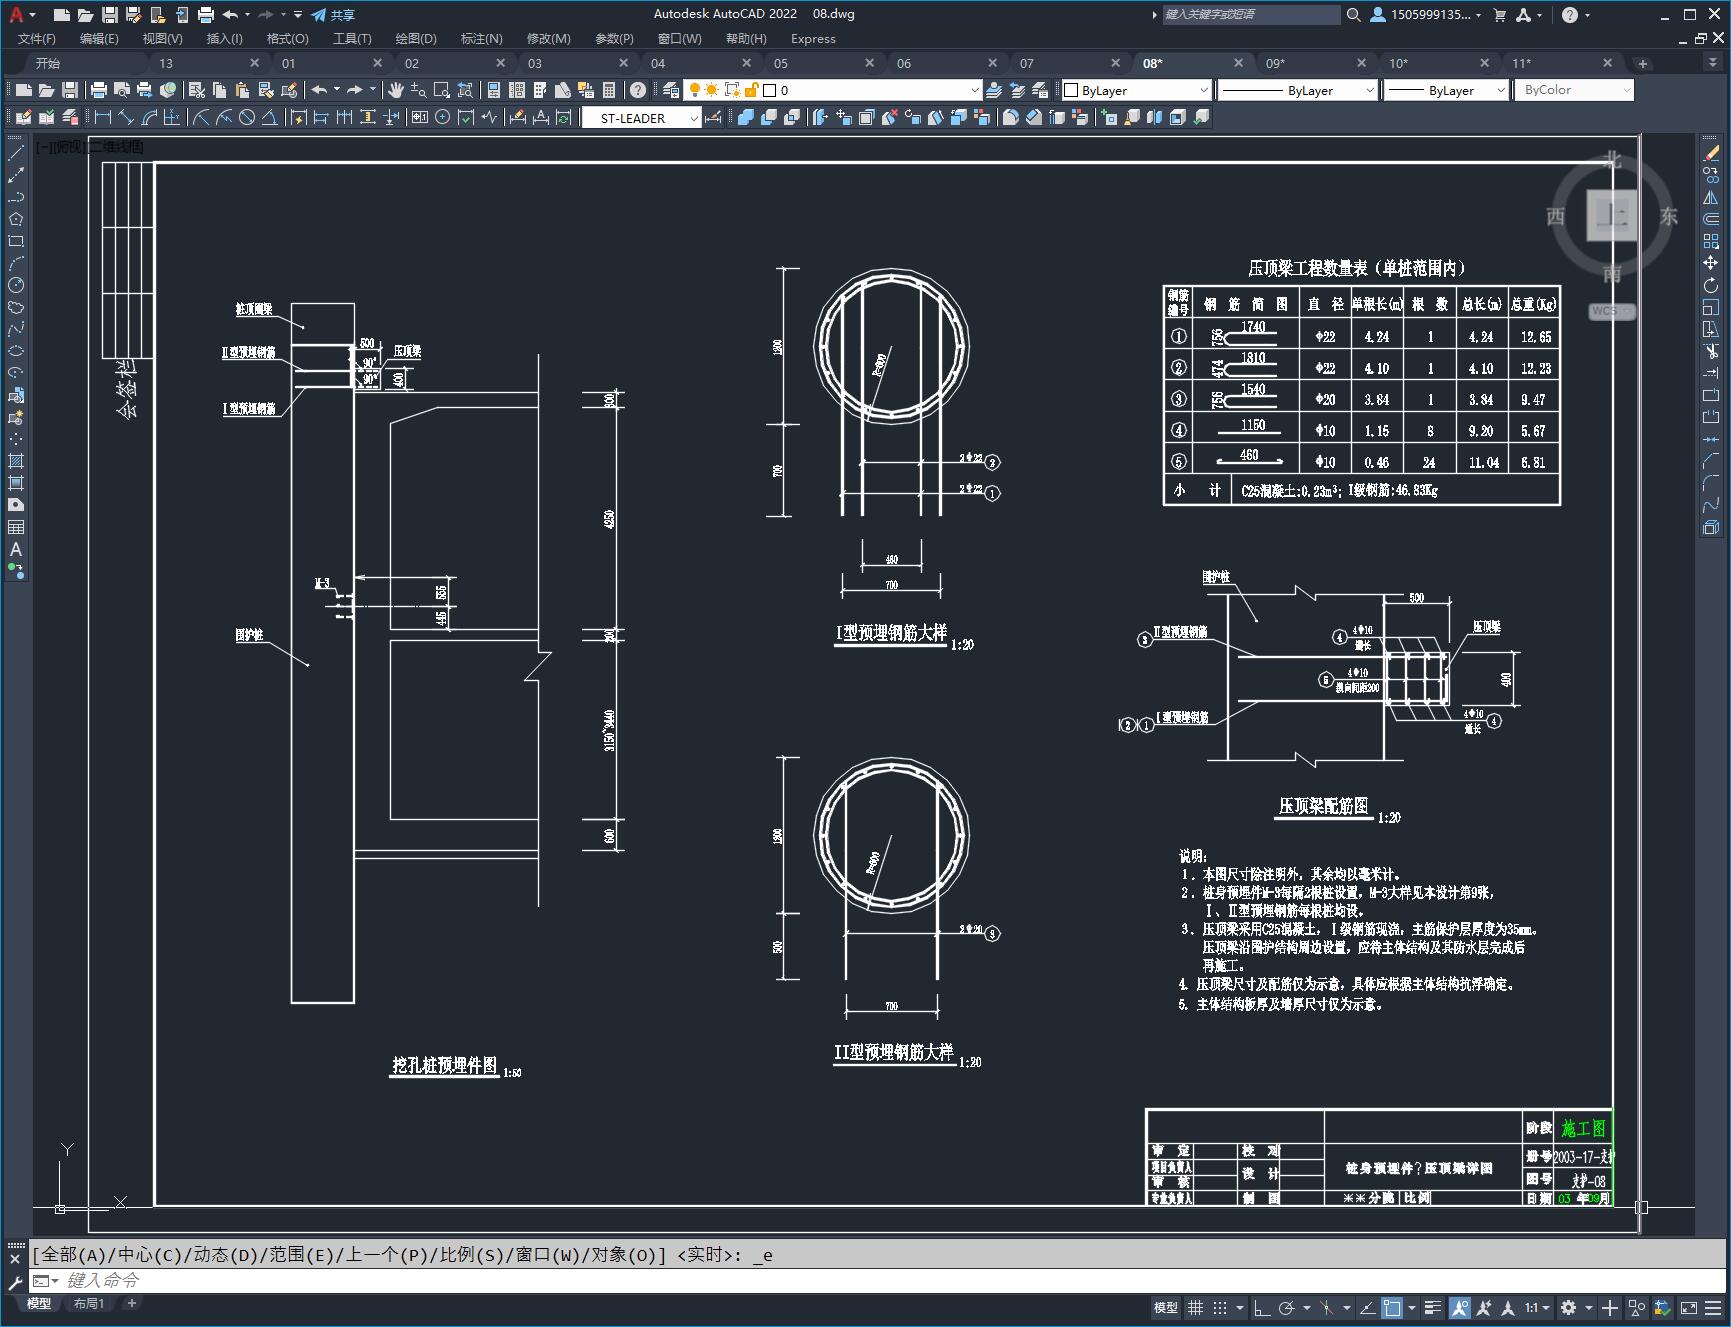Select the Hatch tool

click(16, 461)
